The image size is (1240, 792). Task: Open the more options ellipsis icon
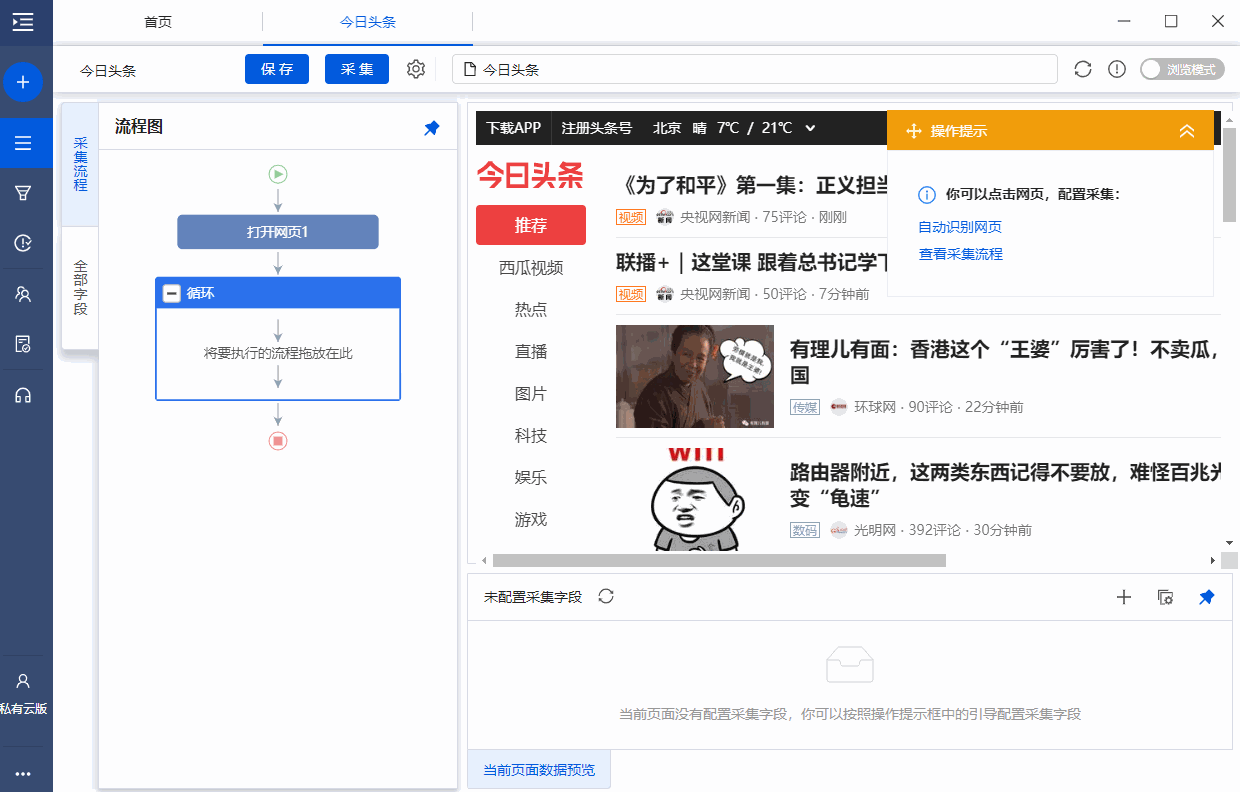tap(23, 774)
